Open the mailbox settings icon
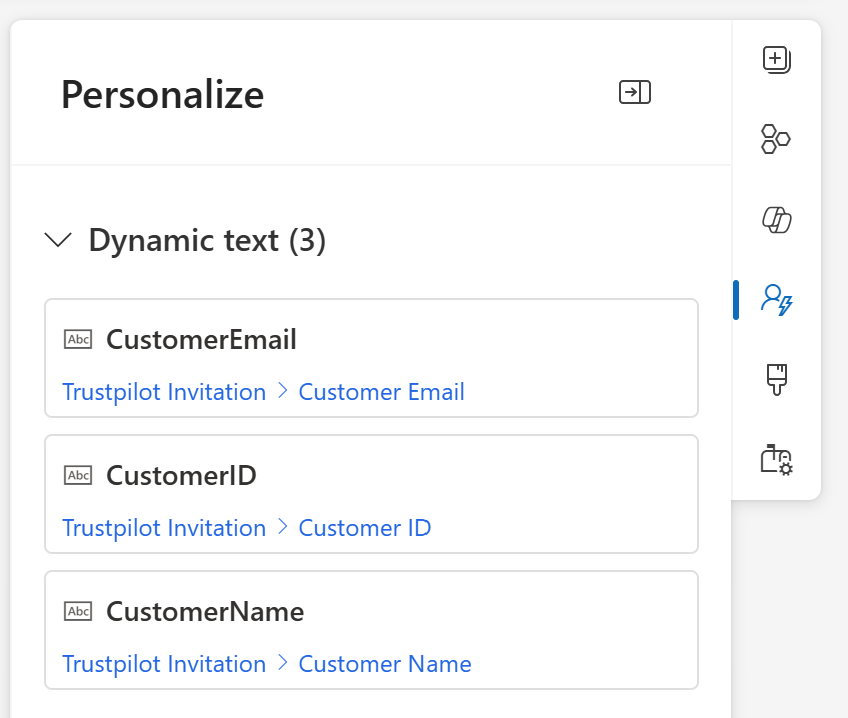This screenshot has width=848, height=718. point(776,459)
